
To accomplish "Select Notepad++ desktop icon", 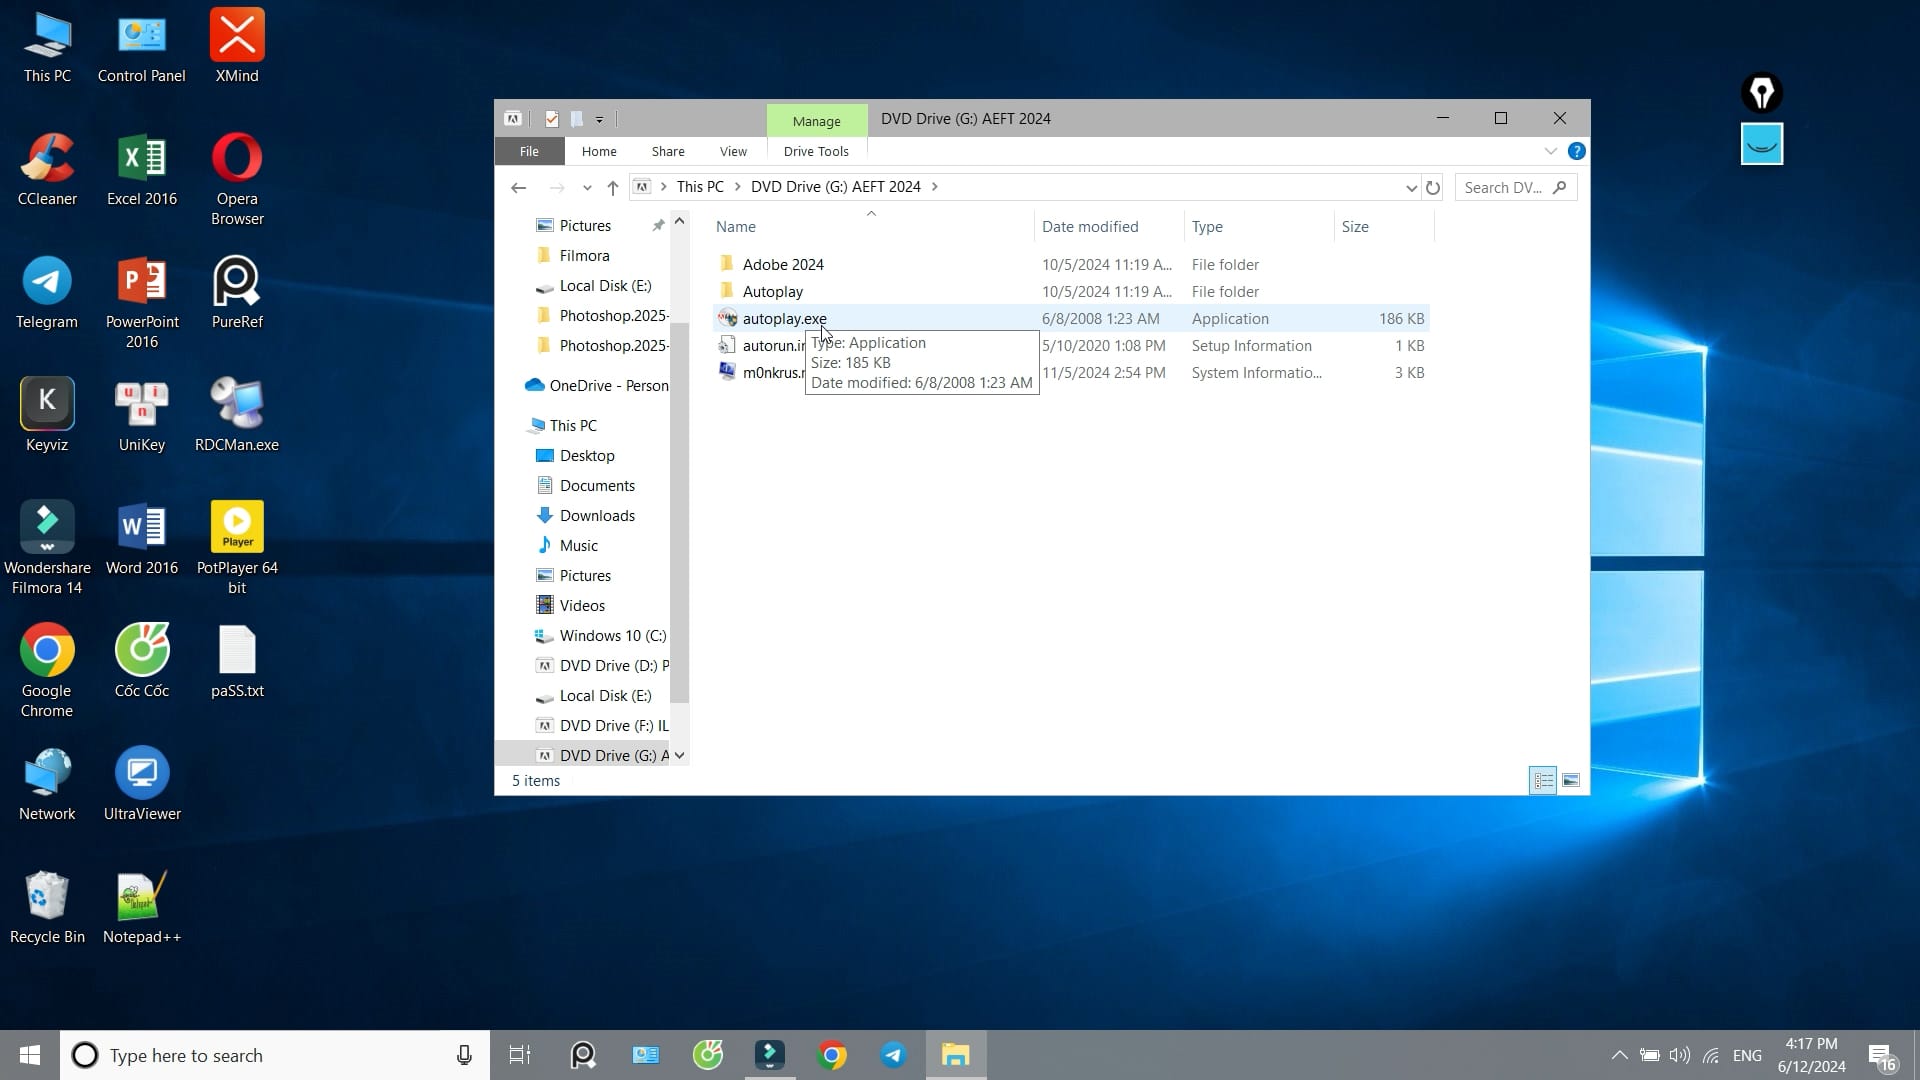I will click(x=142, y=907).
